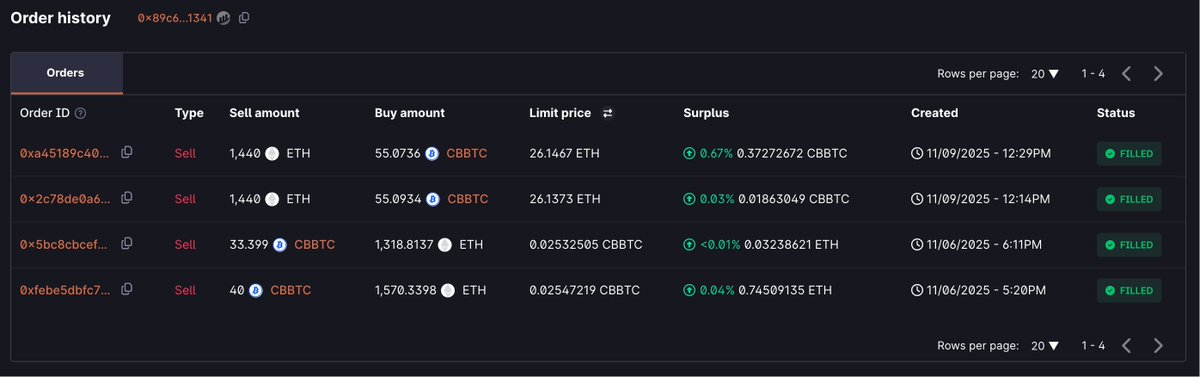Click FILLED status badge of first order
1200x377 pixels.
pyautogui.click(x=1129, y=154)
